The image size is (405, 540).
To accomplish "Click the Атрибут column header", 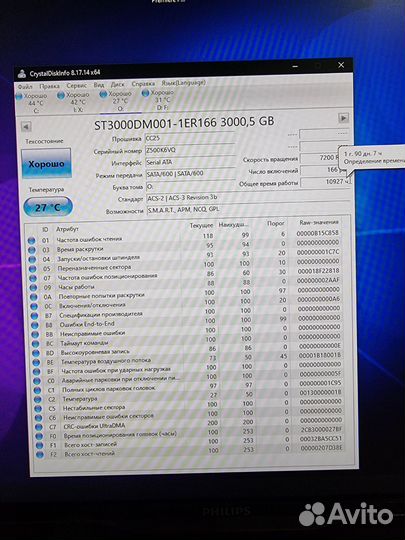I will click(x=68, y=229).
